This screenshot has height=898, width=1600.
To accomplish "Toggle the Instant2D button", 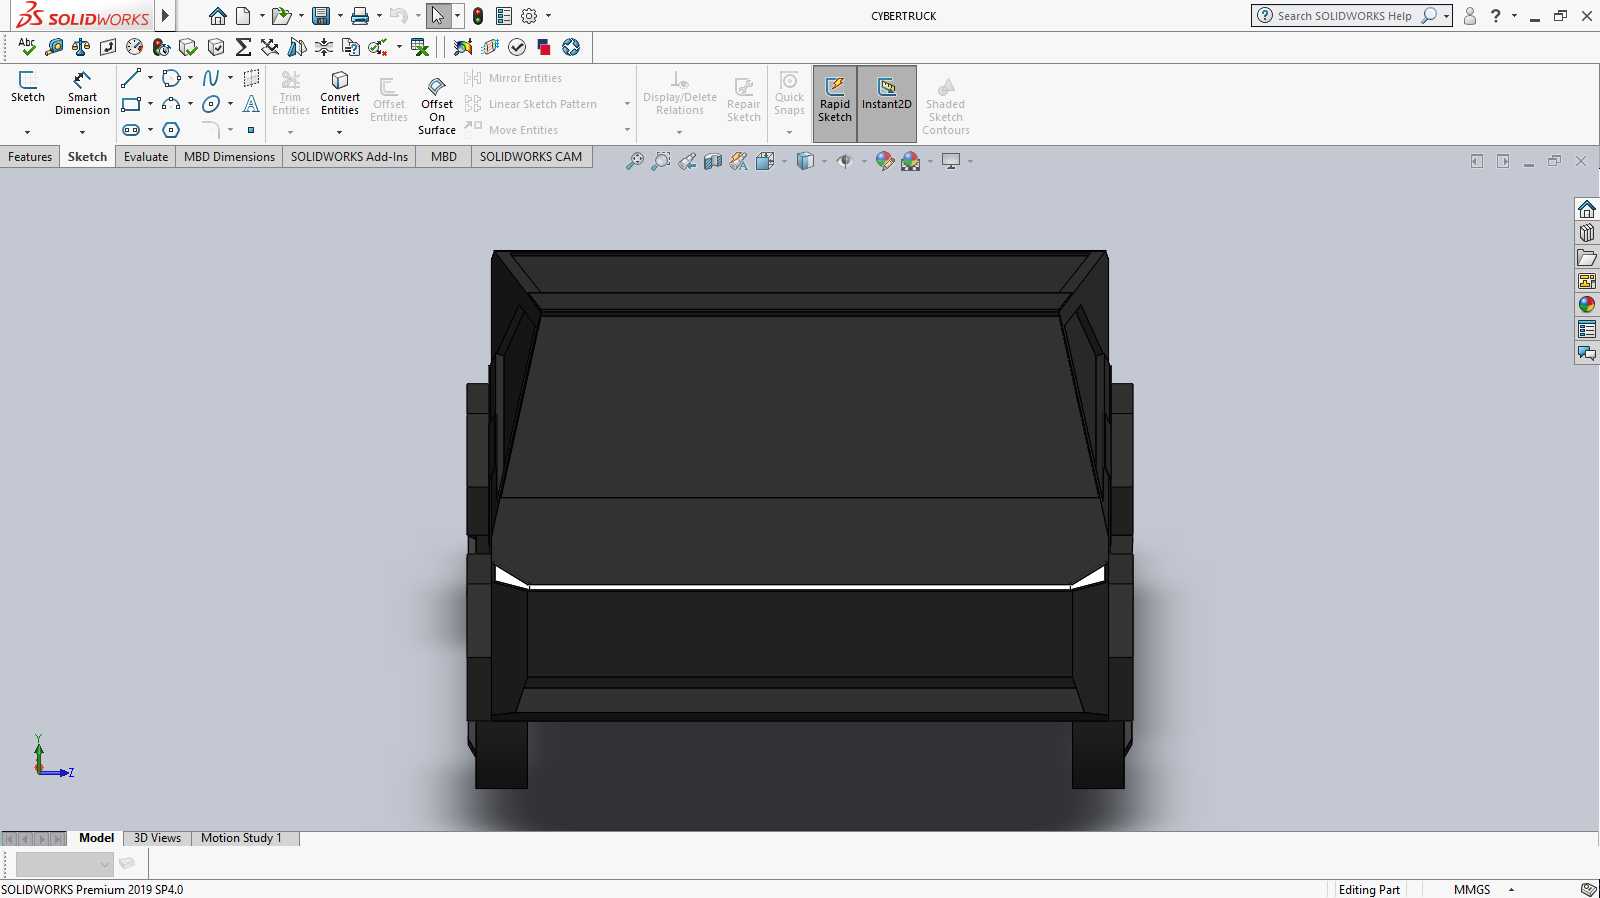I will [x=887, y=104].
